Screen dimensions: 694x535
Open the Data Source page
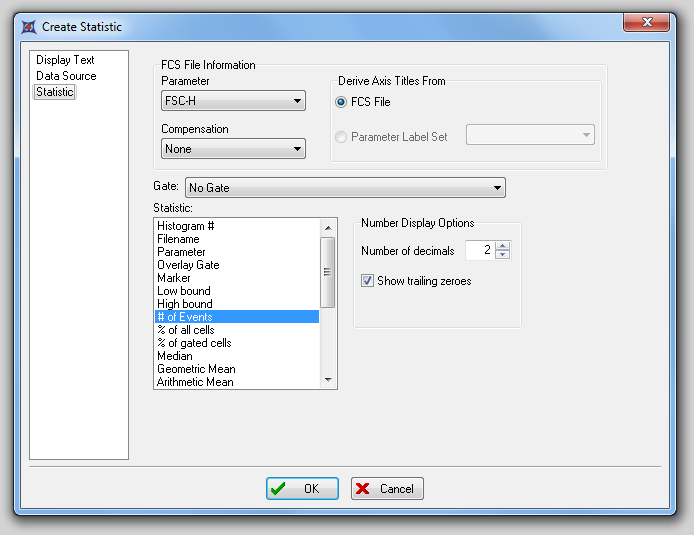pos(66,76)
